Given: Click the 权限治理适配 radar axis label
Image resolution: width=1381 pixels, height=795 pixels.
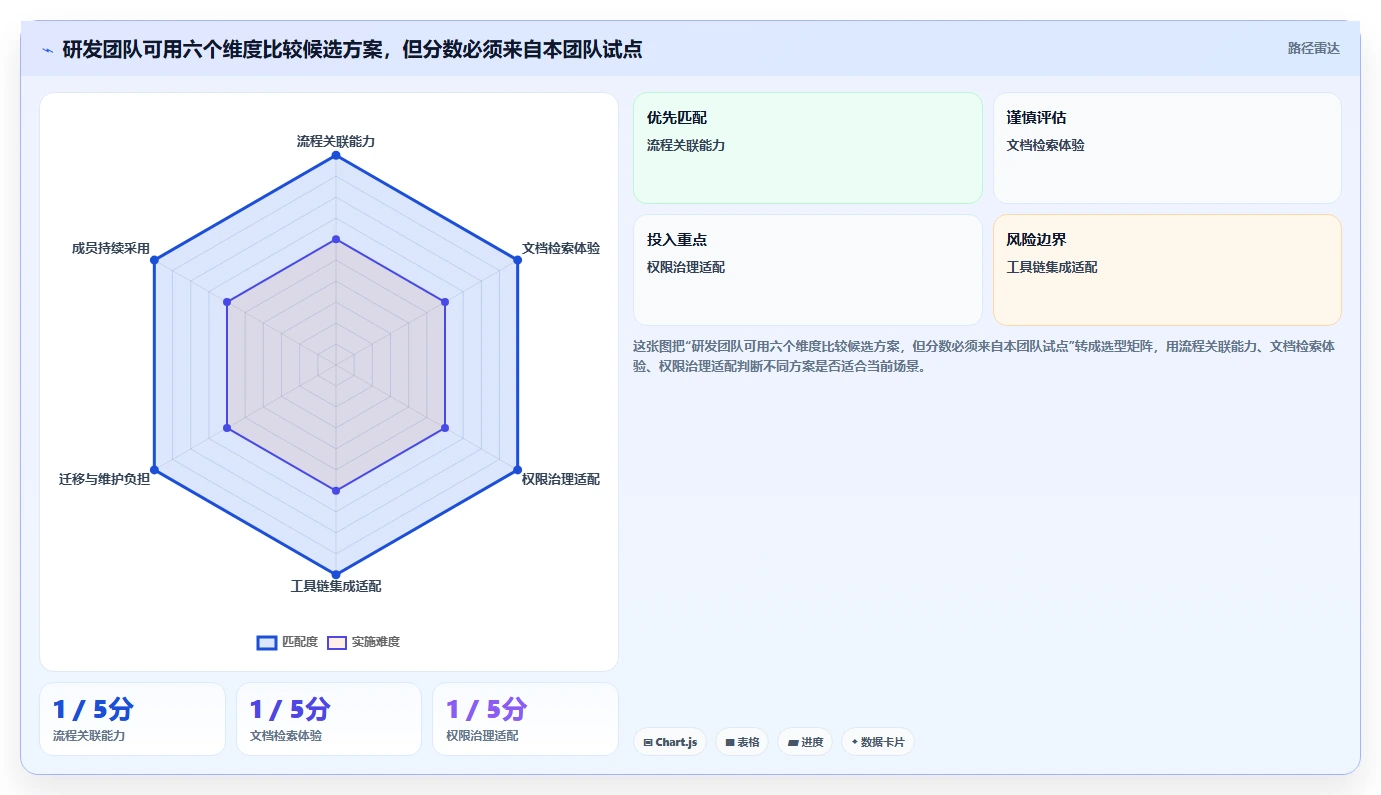Looking at the screenshot, I should [x=561, y=479].
